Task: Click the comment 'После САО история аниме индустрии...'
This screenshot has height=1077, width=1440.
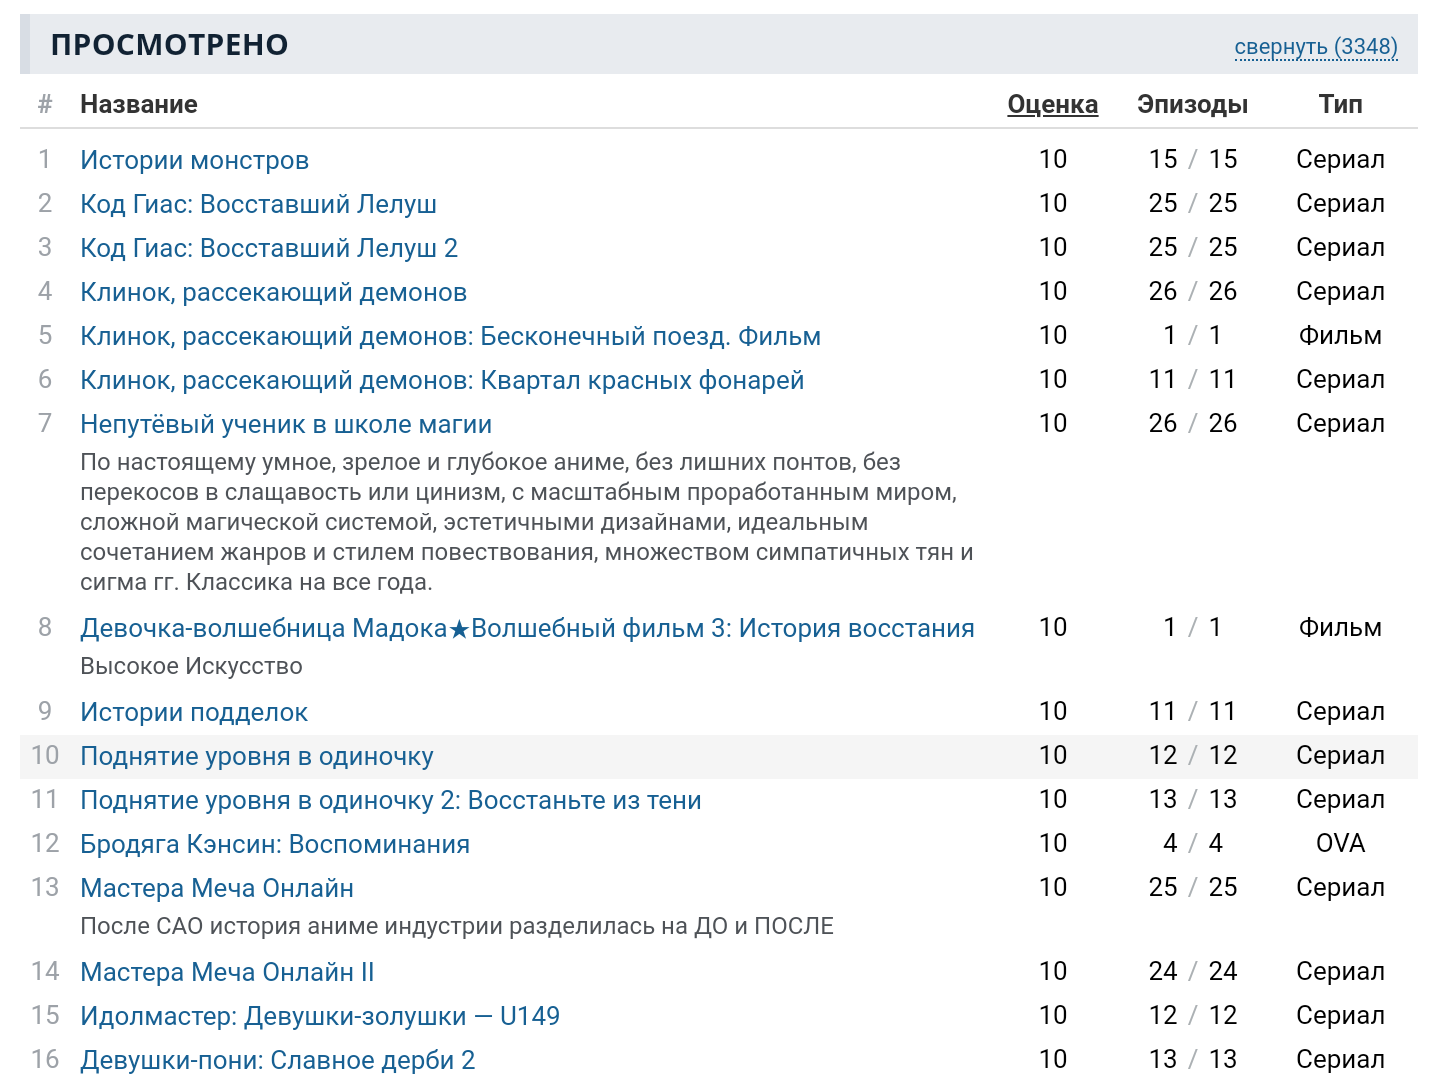Action: [457, 926]
